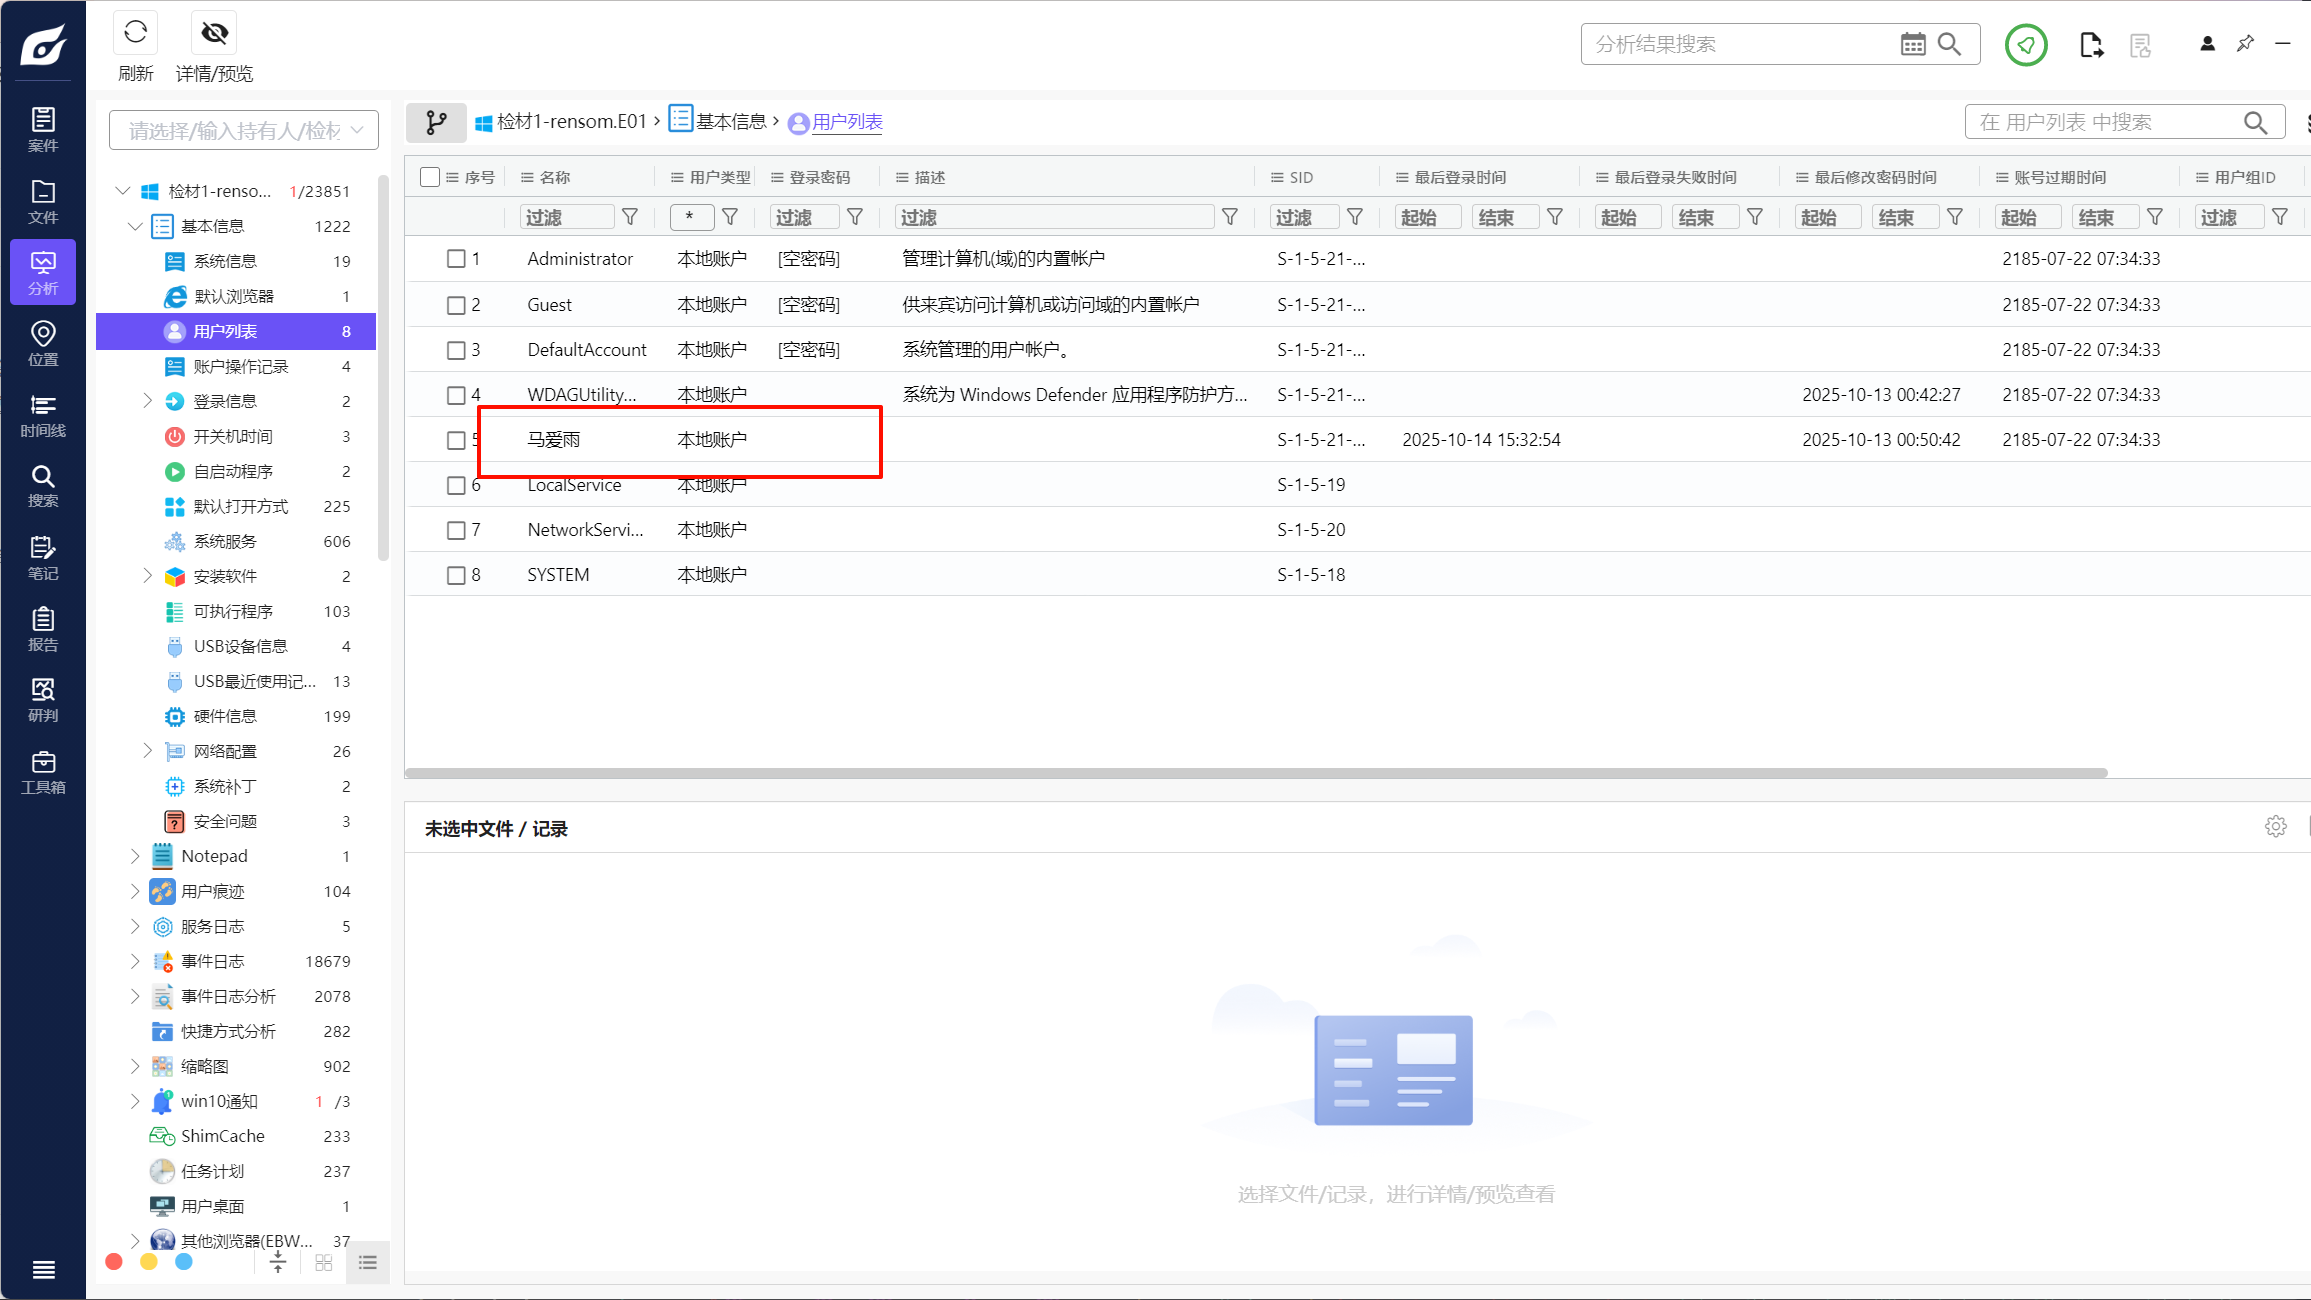Expand the 事件日志 tree node
This screenshot has width=2311, height=1300.
(135, 961)
